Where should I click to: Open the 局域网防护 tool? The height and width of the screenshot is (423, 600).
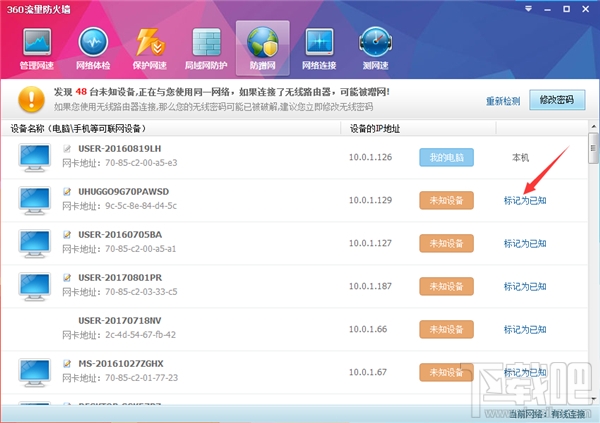coord(206,49)
